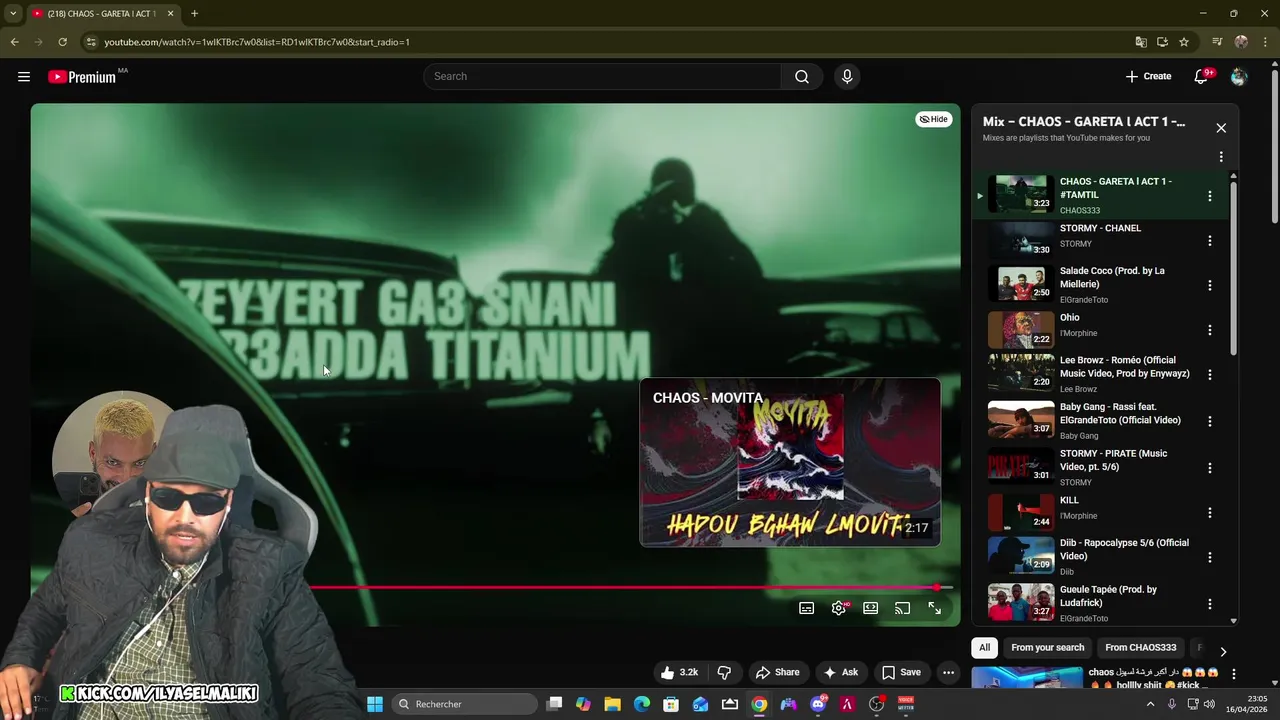Share this video
The image size is (1280, 720).
tap(778, 672)
